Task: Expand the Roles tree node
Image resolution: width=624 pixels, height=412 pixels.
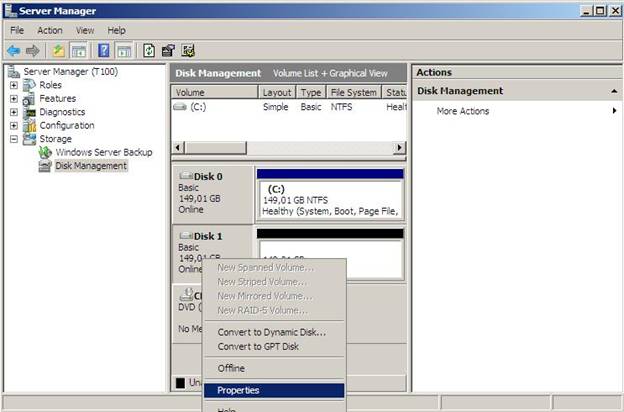Action: (x=14, y=85)
